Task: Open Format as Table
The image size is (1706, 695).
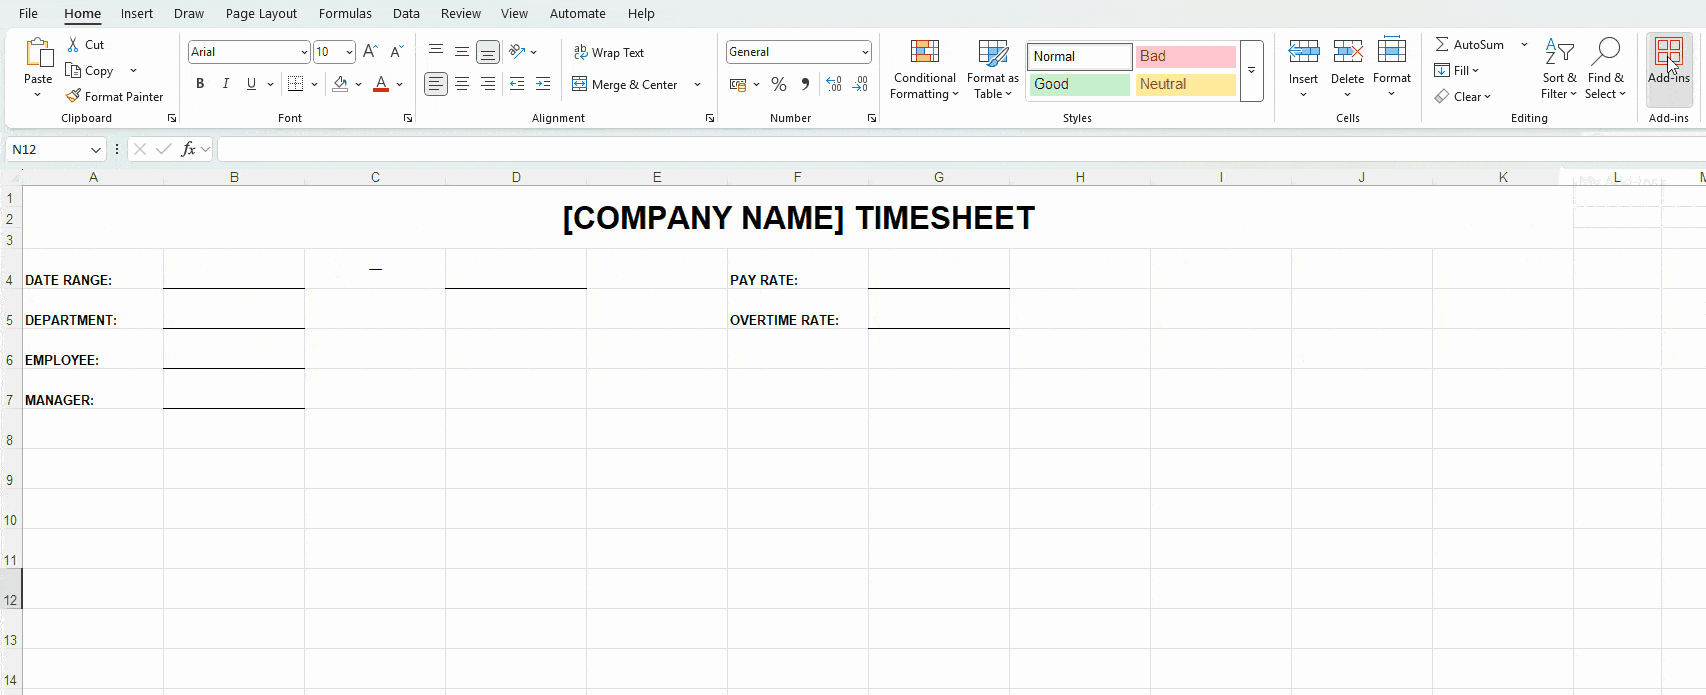Action: coord(993,69)
